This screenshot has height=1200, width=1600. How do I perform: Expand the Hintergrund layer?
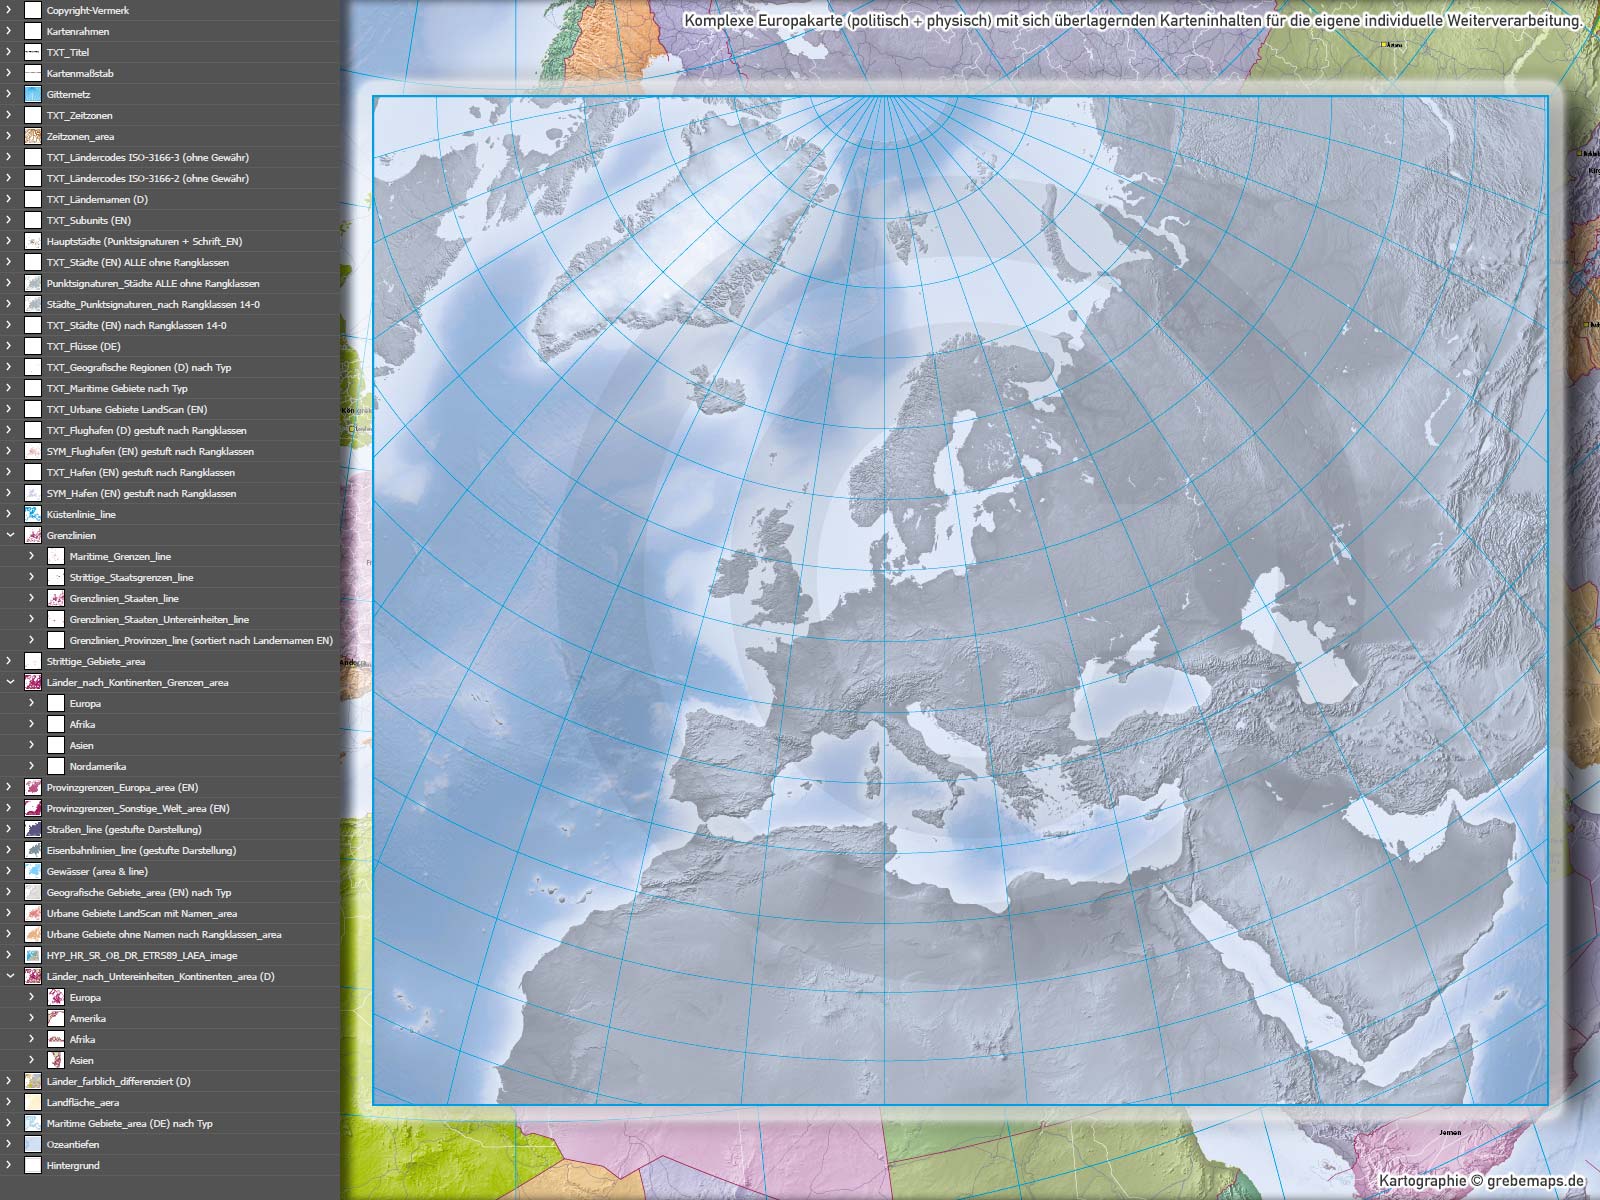[10, 1165]
